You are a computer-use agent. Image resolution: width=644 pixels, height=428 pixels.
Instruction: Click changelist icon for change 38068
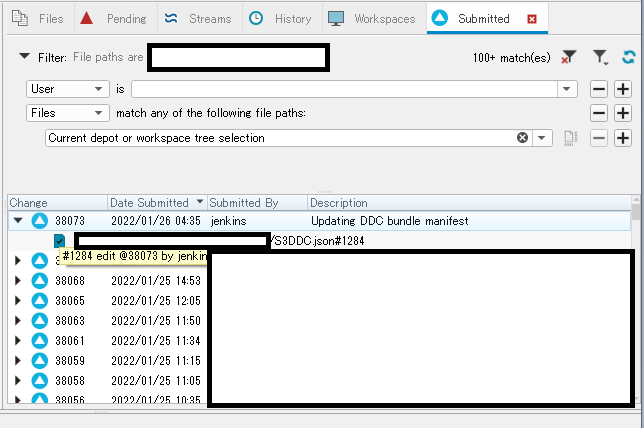(x=40, y=281)
